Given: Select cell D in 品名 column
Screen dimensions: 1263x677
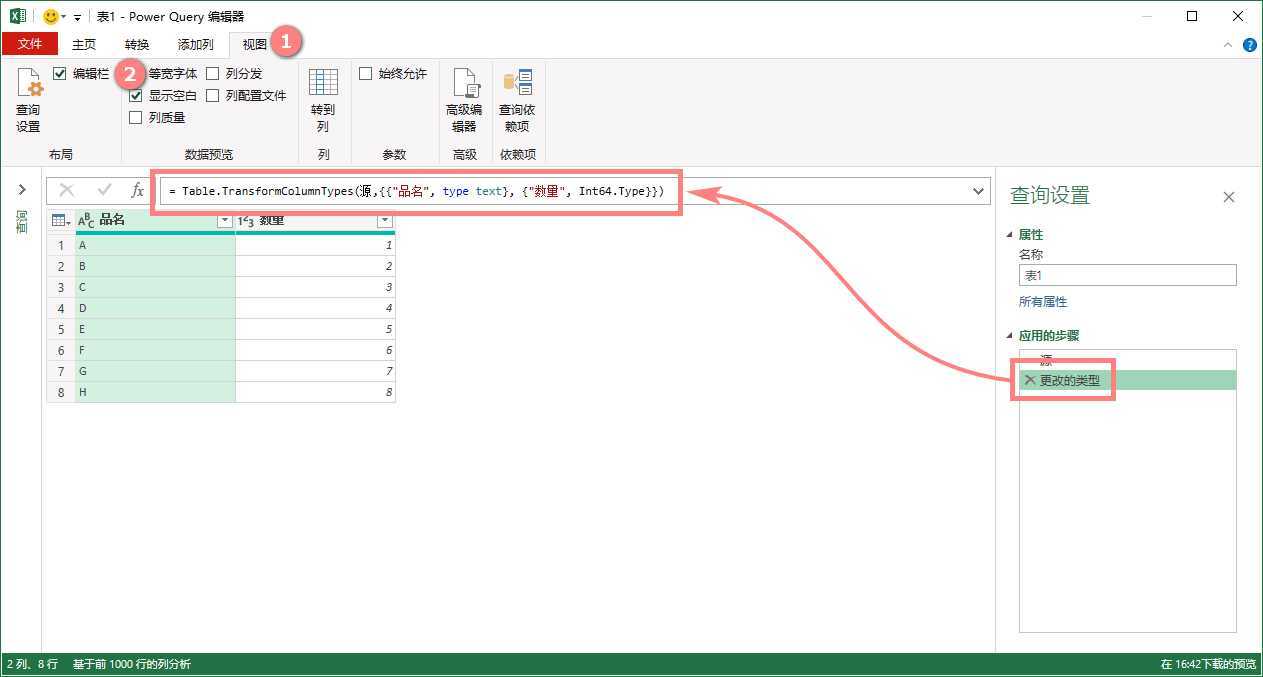Looking at the screenshot, I should (155, 308).
